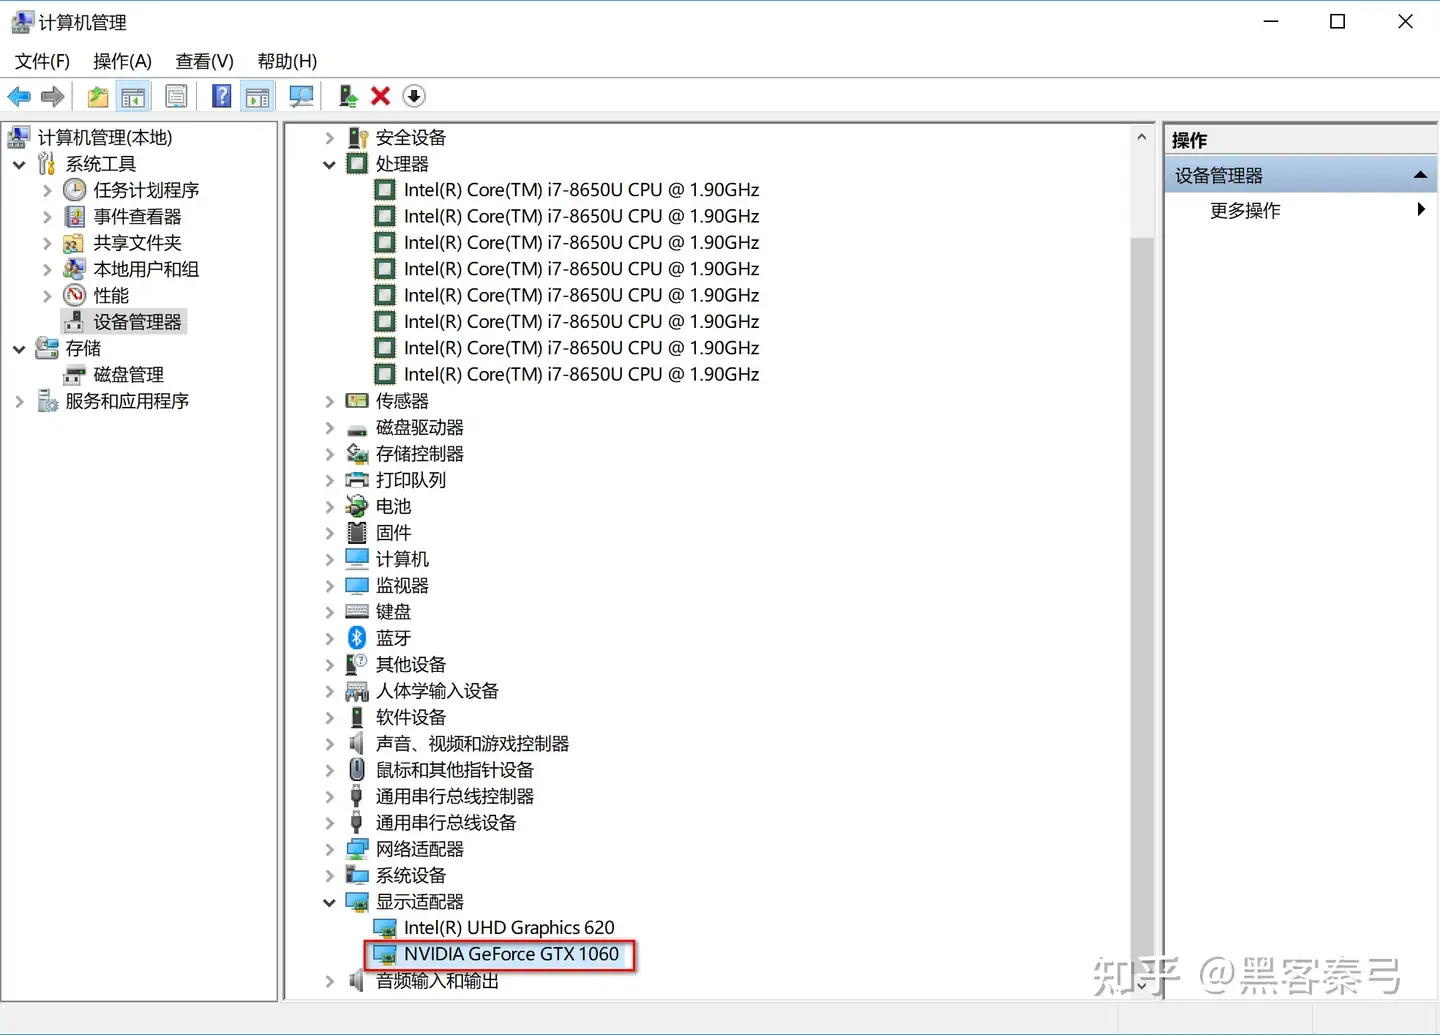Expand the 本地用户和组 node
The height and width of the screenshot is (1035, 1440).
click(x=47, y=269)
